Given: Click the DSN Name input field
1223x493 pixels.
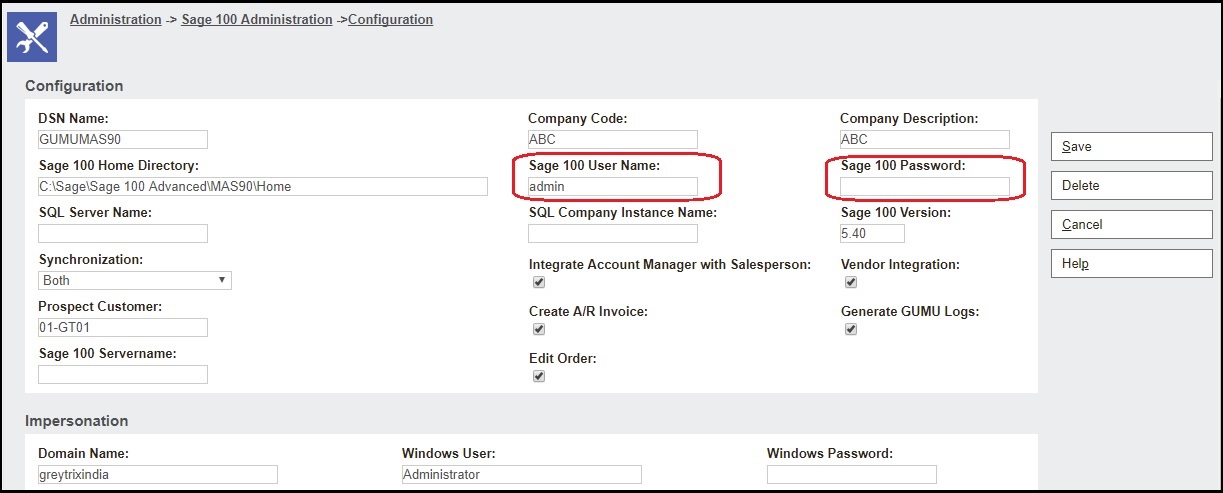Looking at the screenshot, I should coord(123,140).
